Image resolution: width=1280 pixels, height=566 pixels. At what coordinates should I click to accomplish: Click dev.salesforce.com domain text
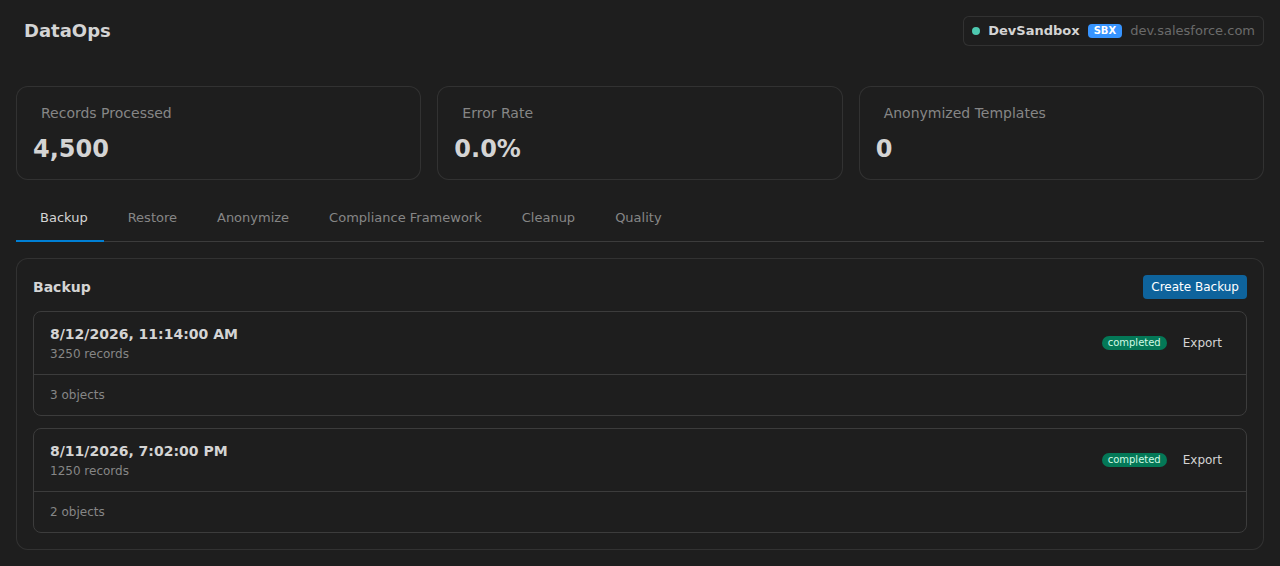(x=1192, y=31)
